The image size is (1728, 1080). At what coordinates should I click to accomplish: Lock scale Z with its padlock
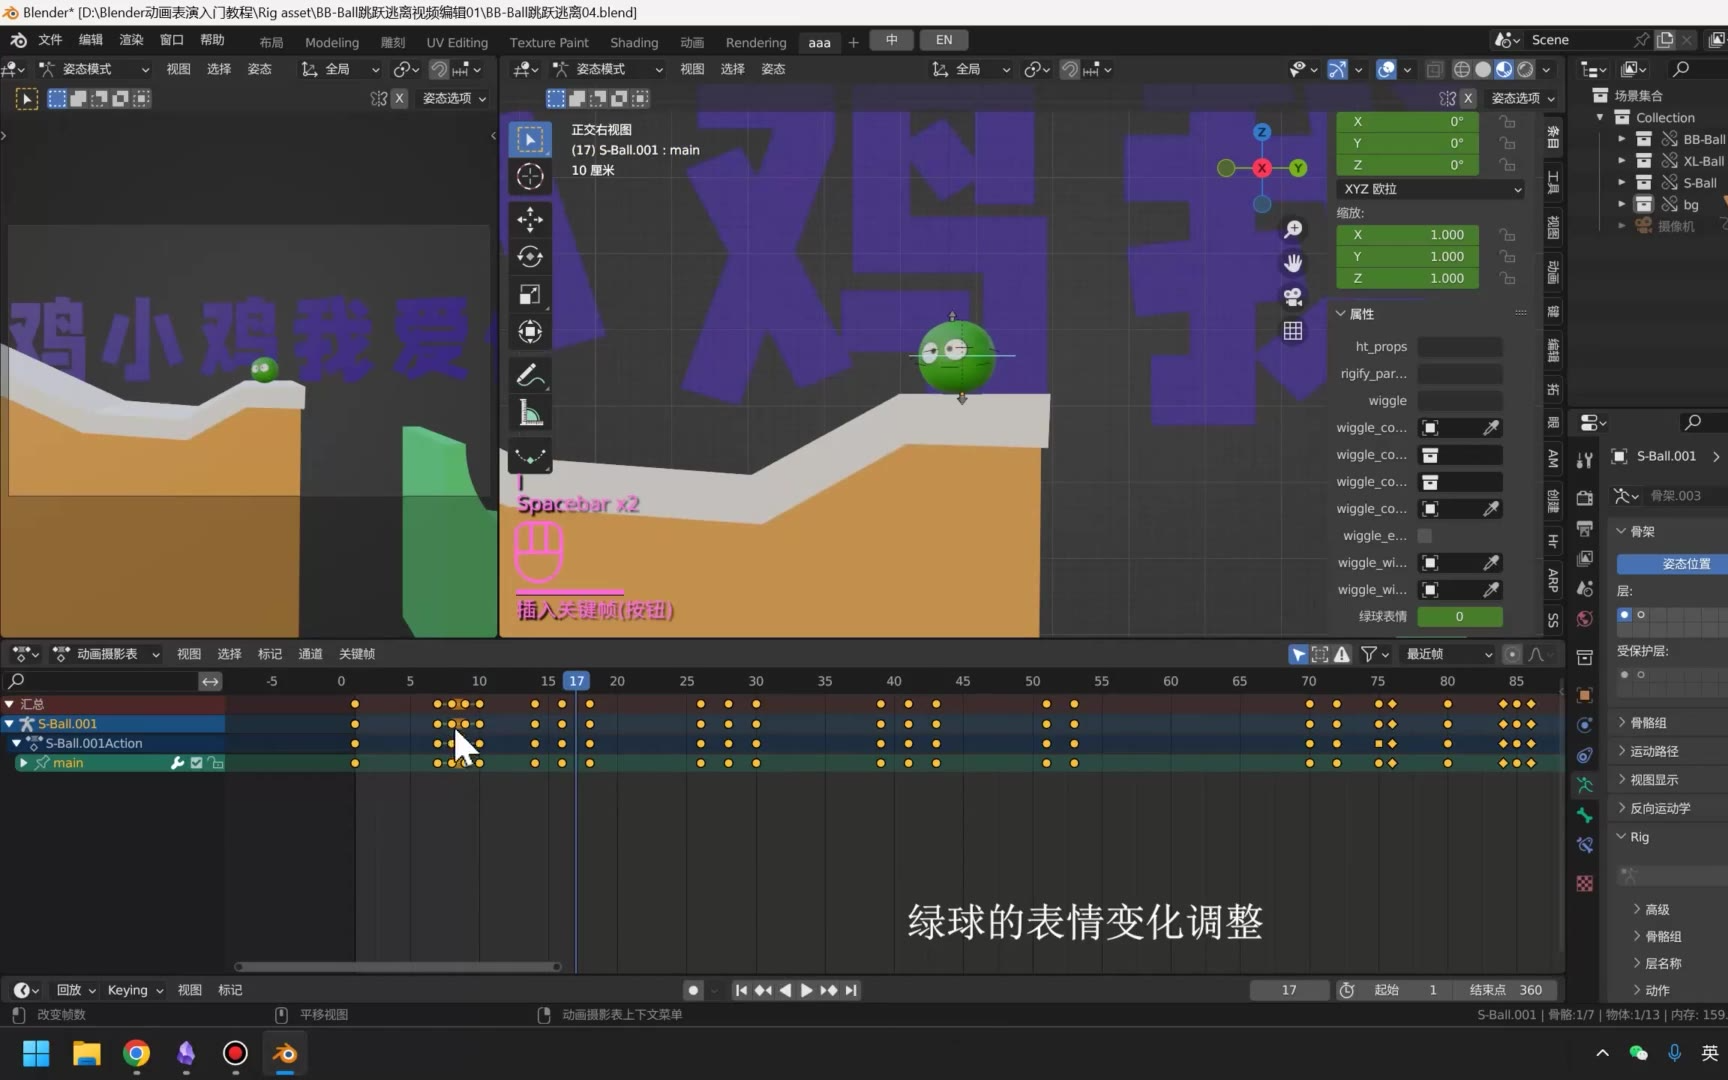(x=1507, y=278)
